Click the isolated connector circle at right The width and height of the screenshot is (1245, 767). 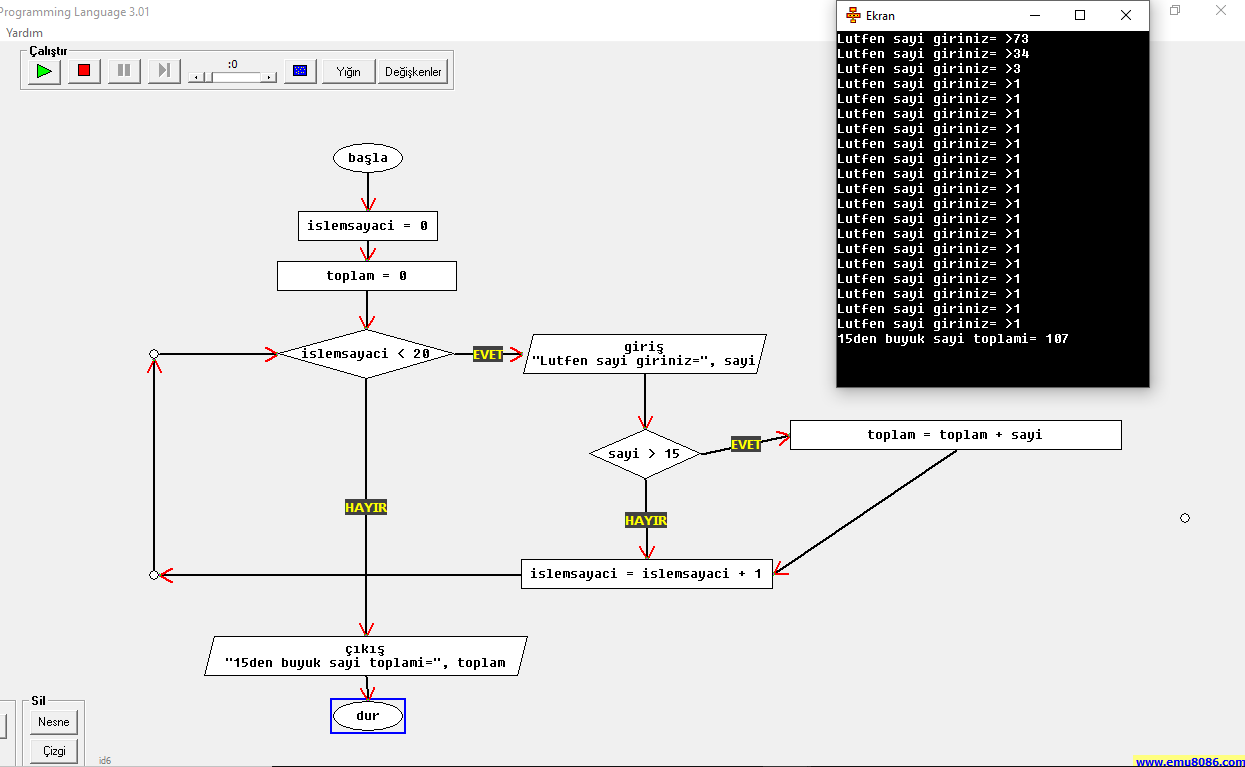click(1185, 518)
